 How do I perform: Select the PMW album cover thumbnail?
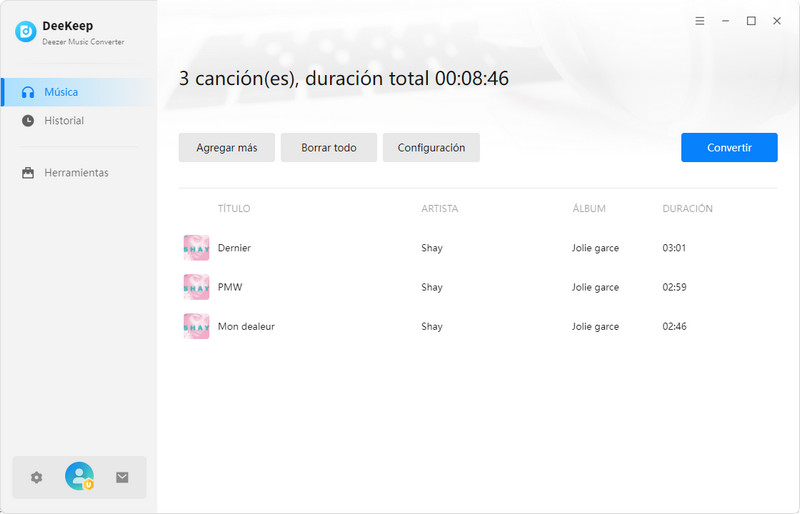(196, 287)
